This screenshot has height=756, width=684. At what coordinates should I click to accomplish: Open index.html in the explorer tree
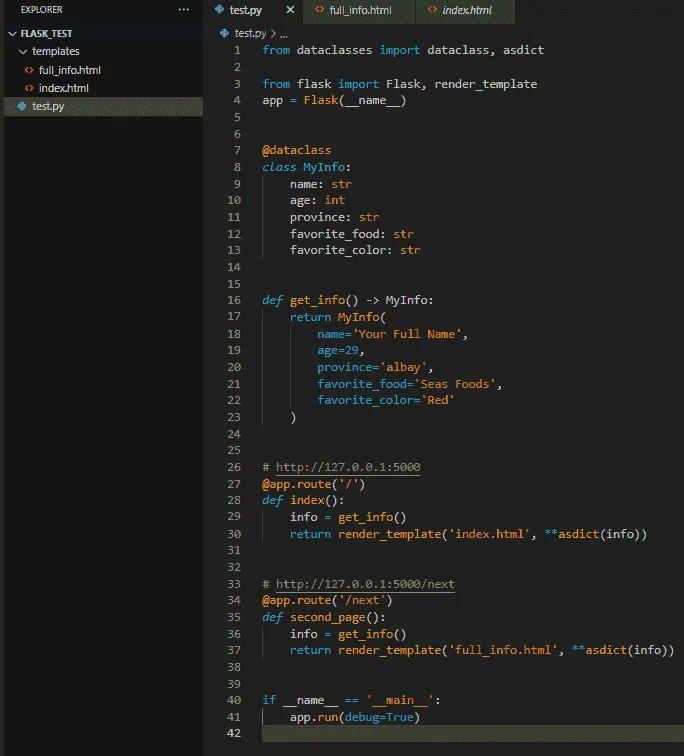pyautogui.click(x=64, y=88)
